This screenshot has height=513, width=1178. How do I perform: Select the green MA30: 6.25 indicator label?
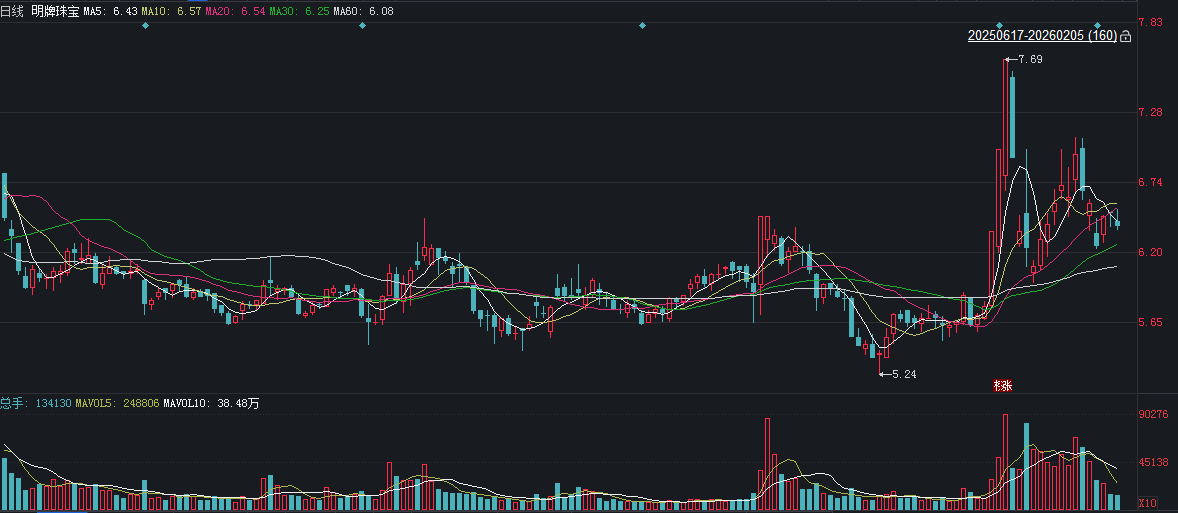(x=299, y=10)
